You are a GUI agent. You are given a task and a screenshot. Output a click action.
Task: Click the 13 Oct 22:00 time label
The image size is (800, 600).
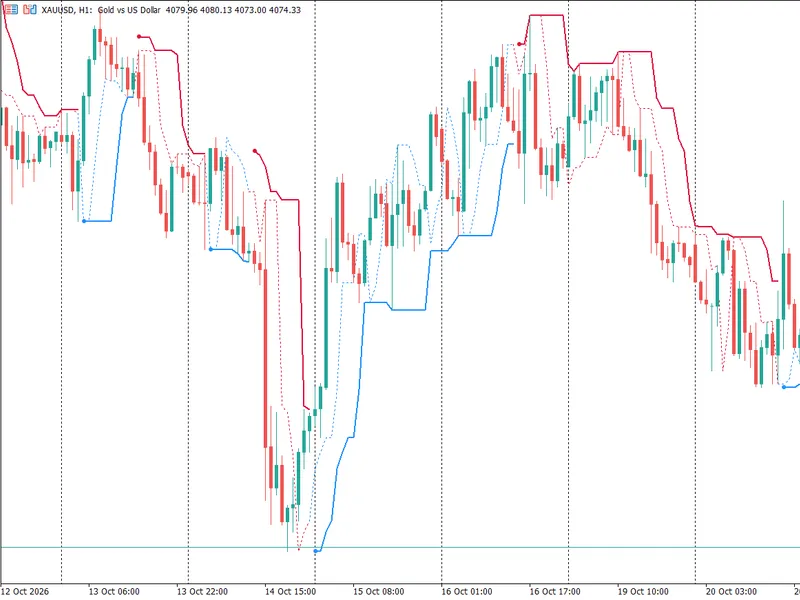click(202, 591)
